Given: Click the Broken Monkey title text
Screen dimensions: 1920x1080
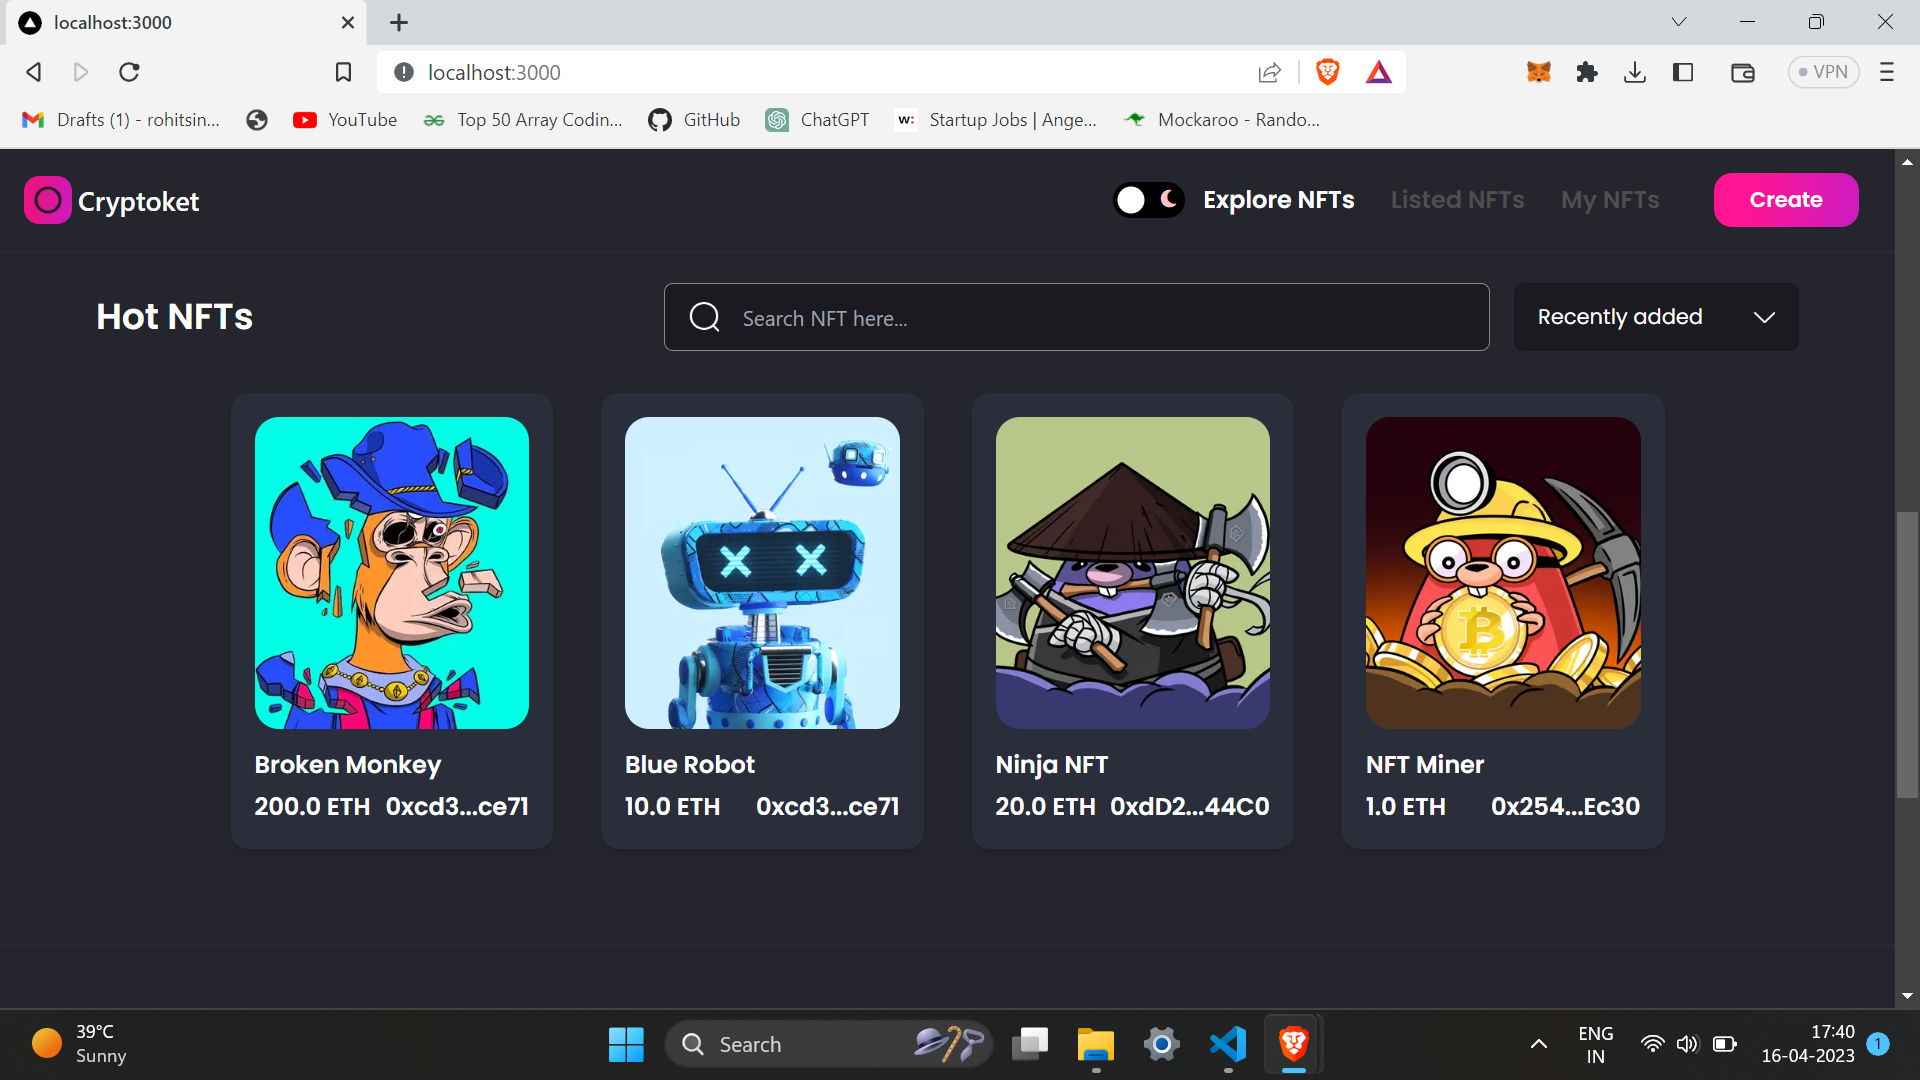Looking at the screenshot, I should (x=348, y=765).
